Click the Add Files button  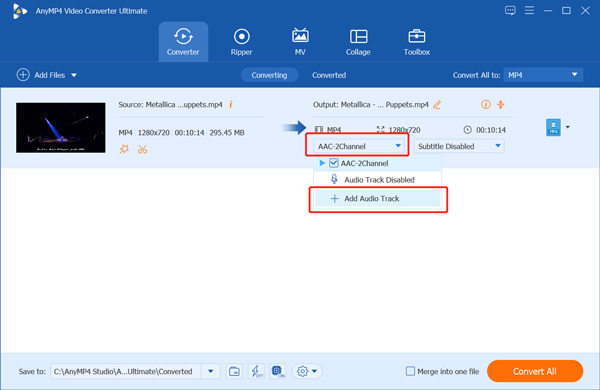tap(47, 75)
